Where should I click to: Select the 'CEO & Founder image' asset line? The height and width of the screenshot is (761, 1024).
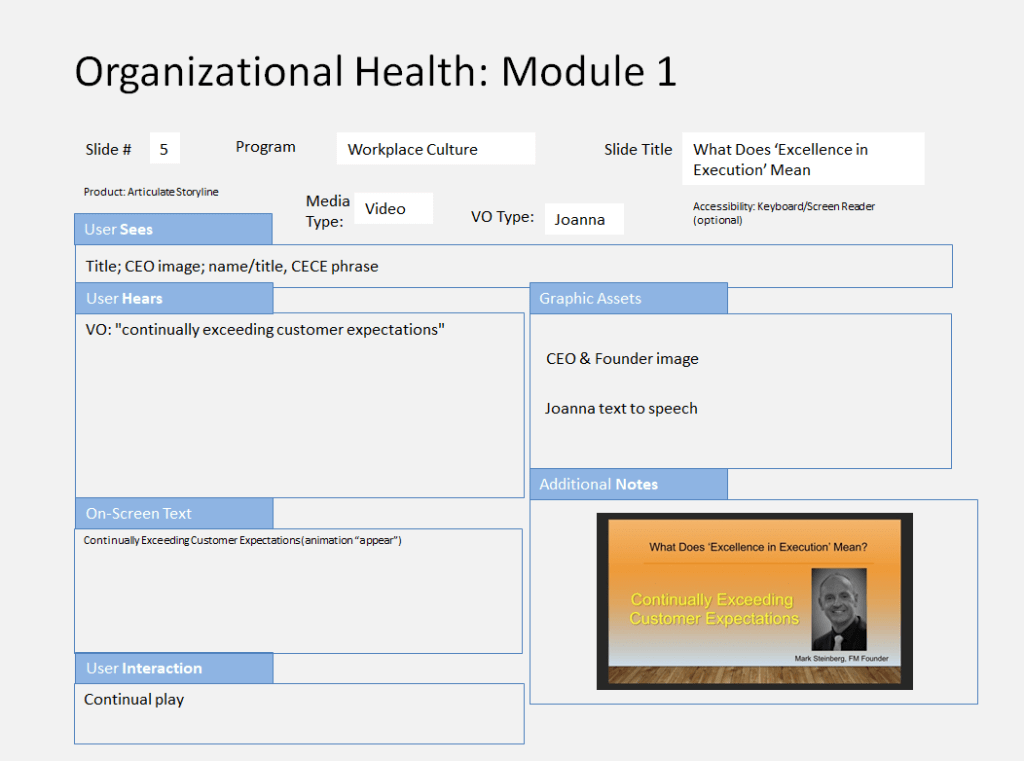pyautogui.click(x=622, y=358)
